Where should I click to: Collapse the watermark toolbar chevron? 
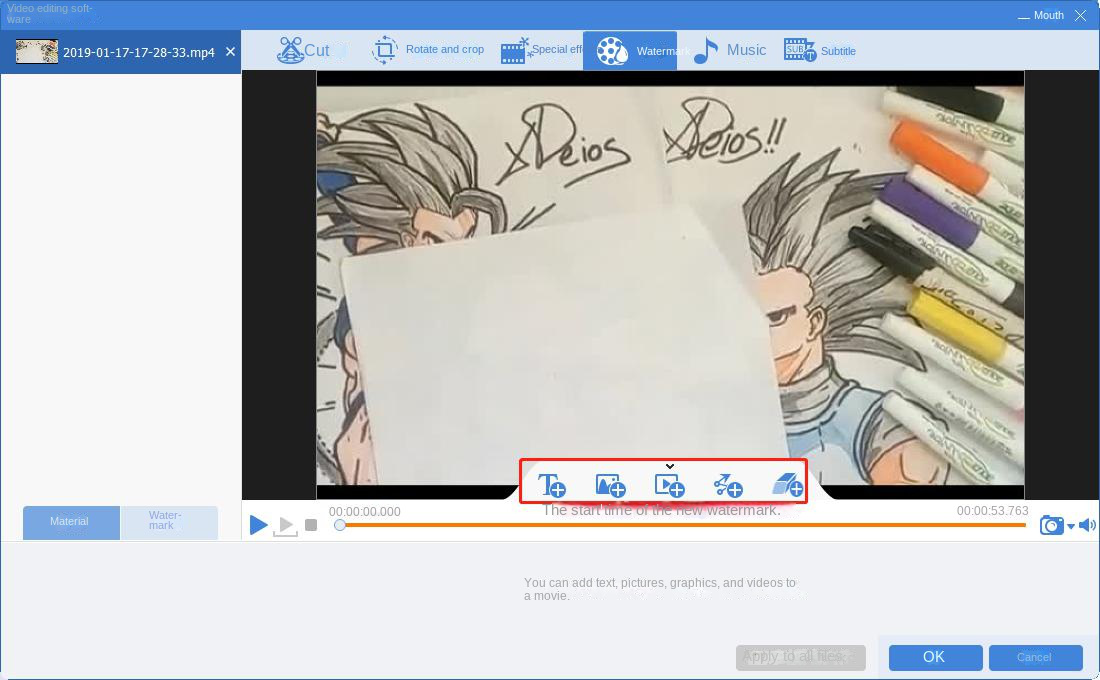point(670,466)
